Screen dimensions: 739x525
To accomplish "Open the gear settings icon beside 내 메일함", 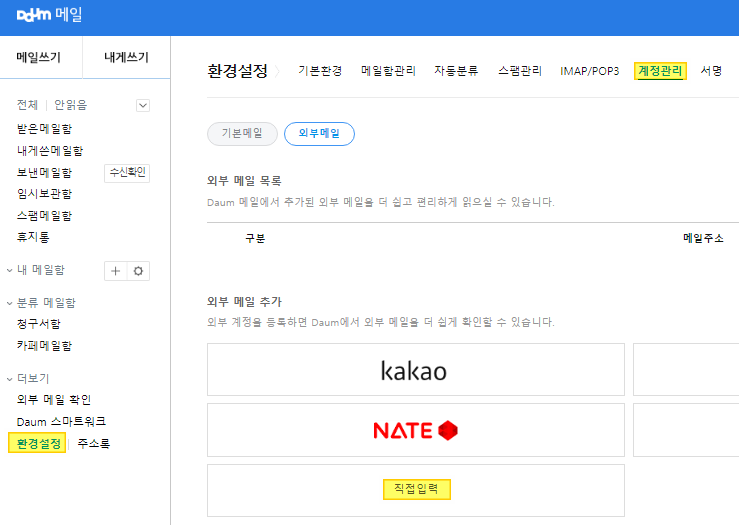I will point(138,271).
